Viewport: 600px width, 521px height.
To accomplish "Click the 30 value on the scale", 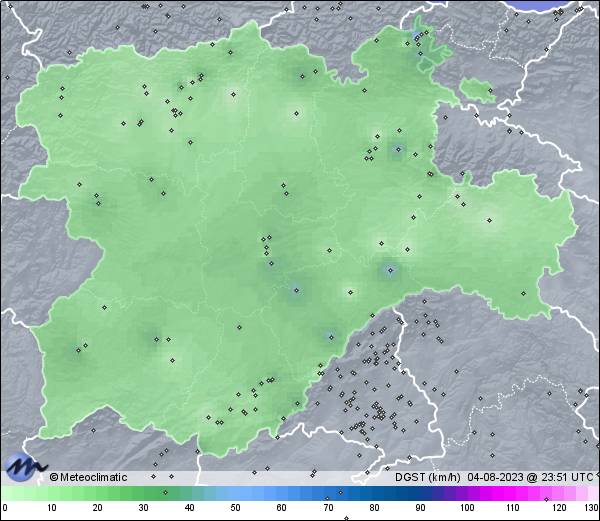I will click(143, 508).
